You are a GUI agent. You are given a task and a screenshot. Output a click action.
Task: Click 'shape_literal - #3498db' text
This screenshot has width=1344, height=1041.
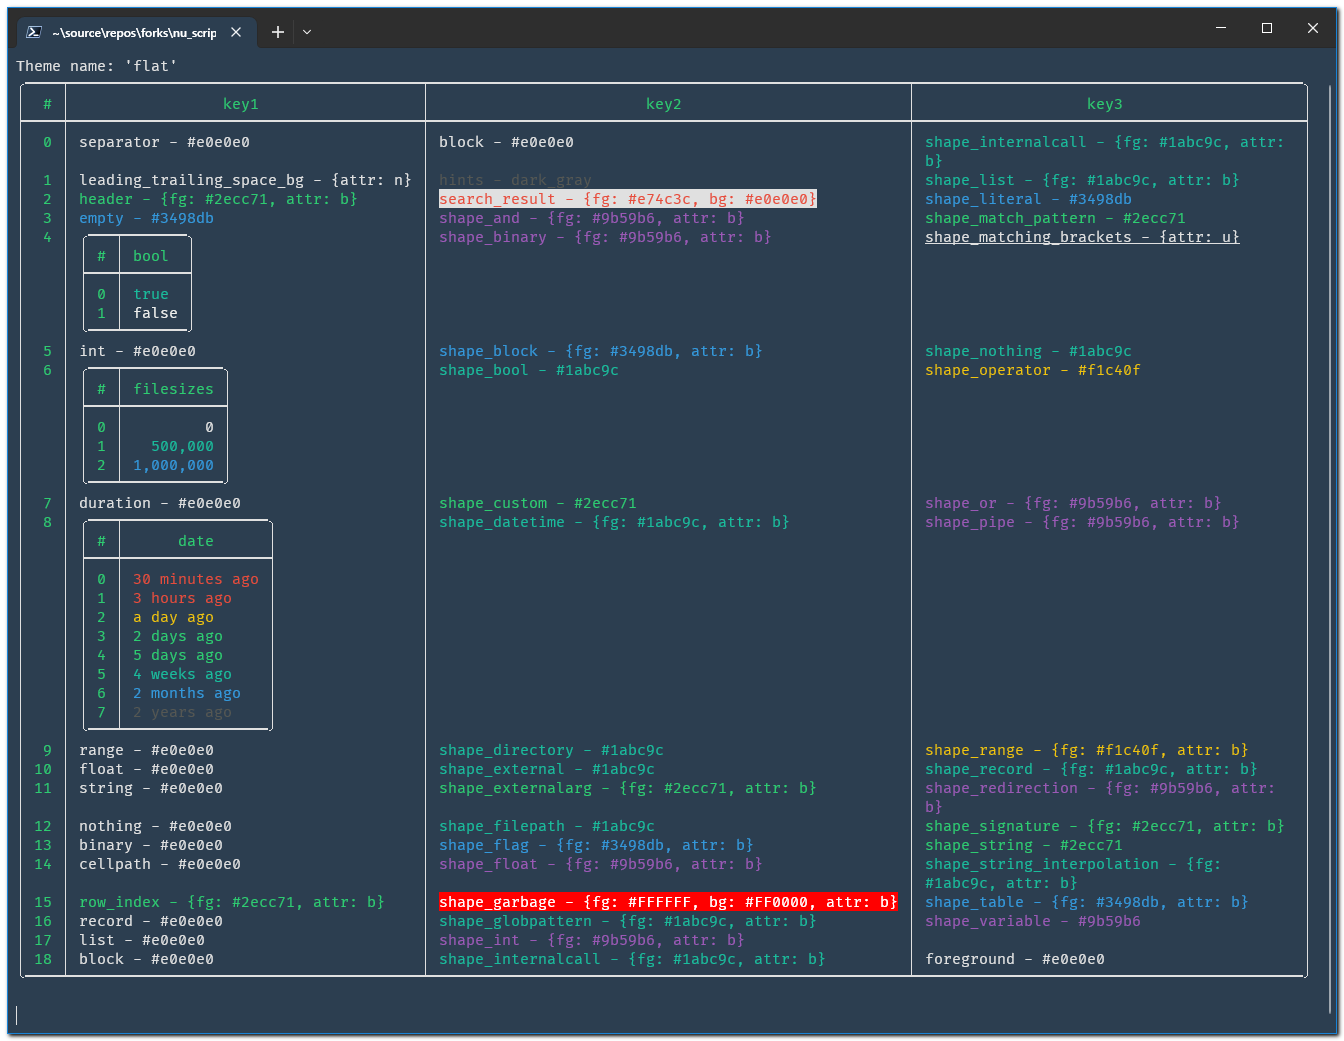coord(1029,199)
